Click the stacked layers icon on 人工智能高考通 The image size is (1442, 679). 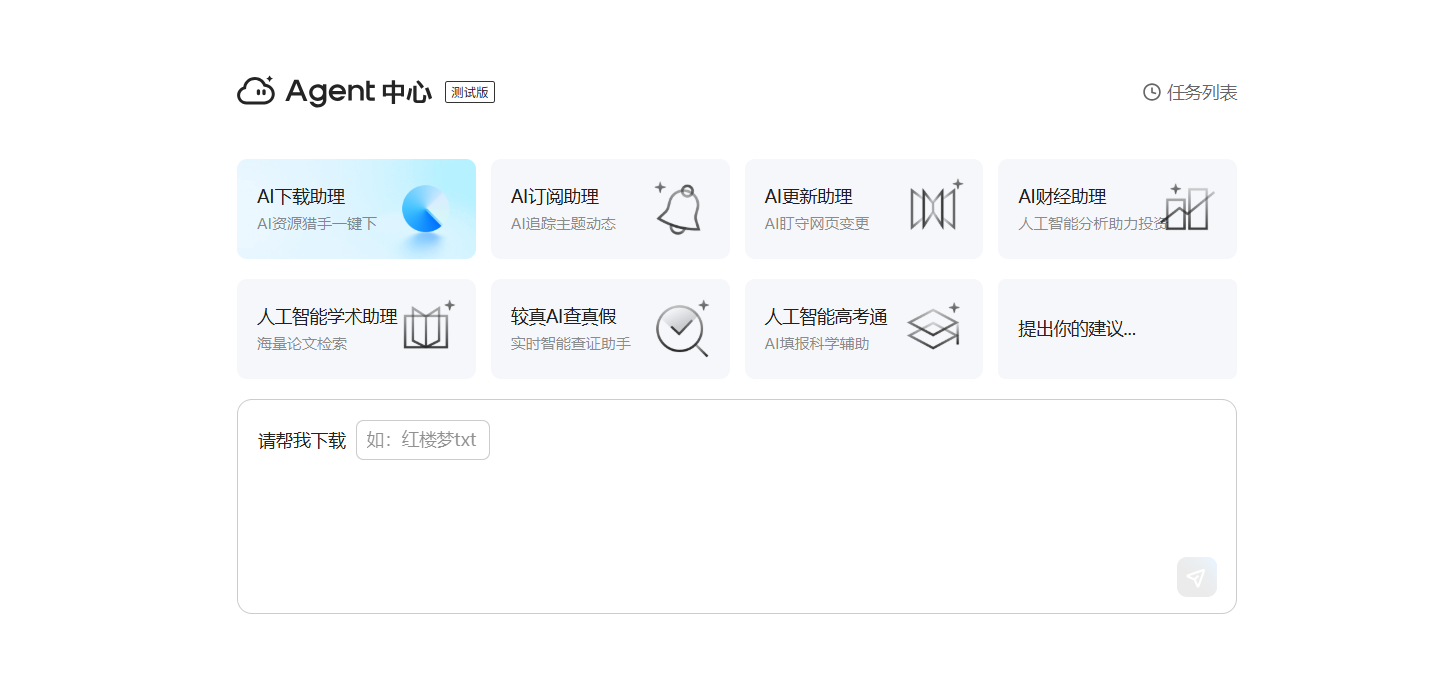[933, 328]
